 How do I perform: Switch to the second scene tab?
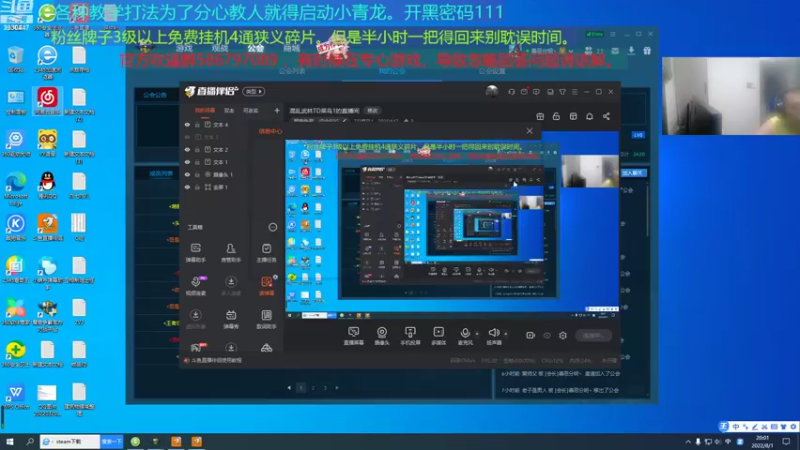229,110
